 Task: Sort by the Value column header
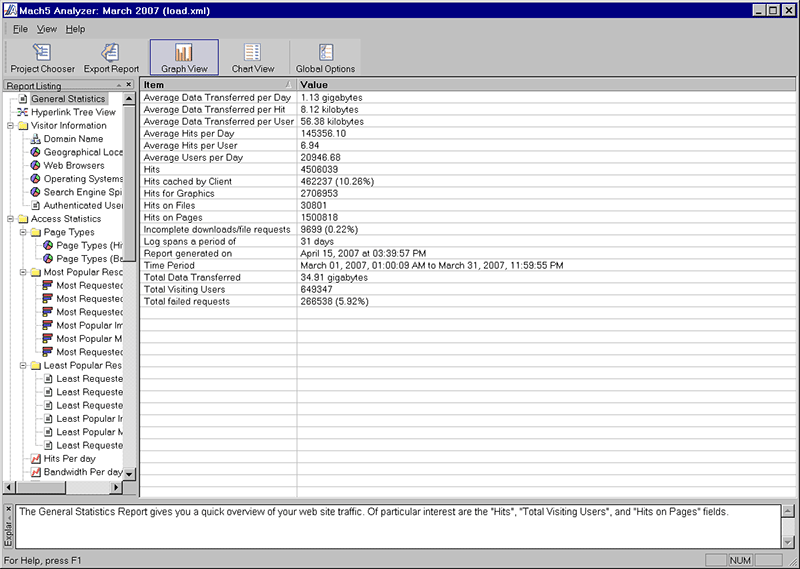click(546, 85)
